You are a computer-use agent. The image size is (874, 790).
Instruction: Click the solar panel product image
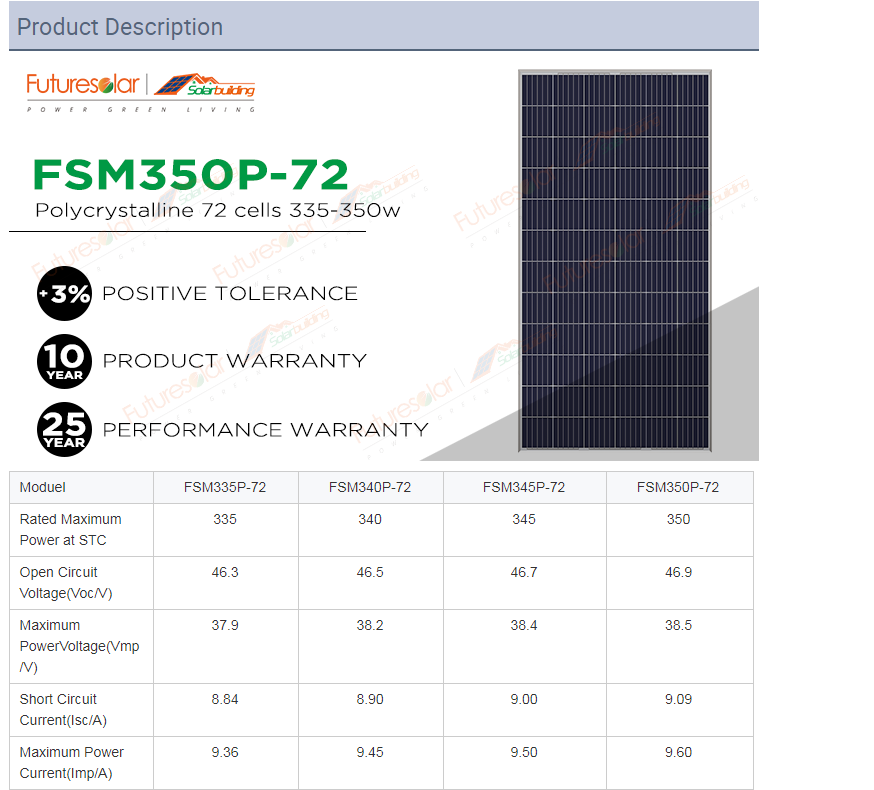(x=614, y=258)
